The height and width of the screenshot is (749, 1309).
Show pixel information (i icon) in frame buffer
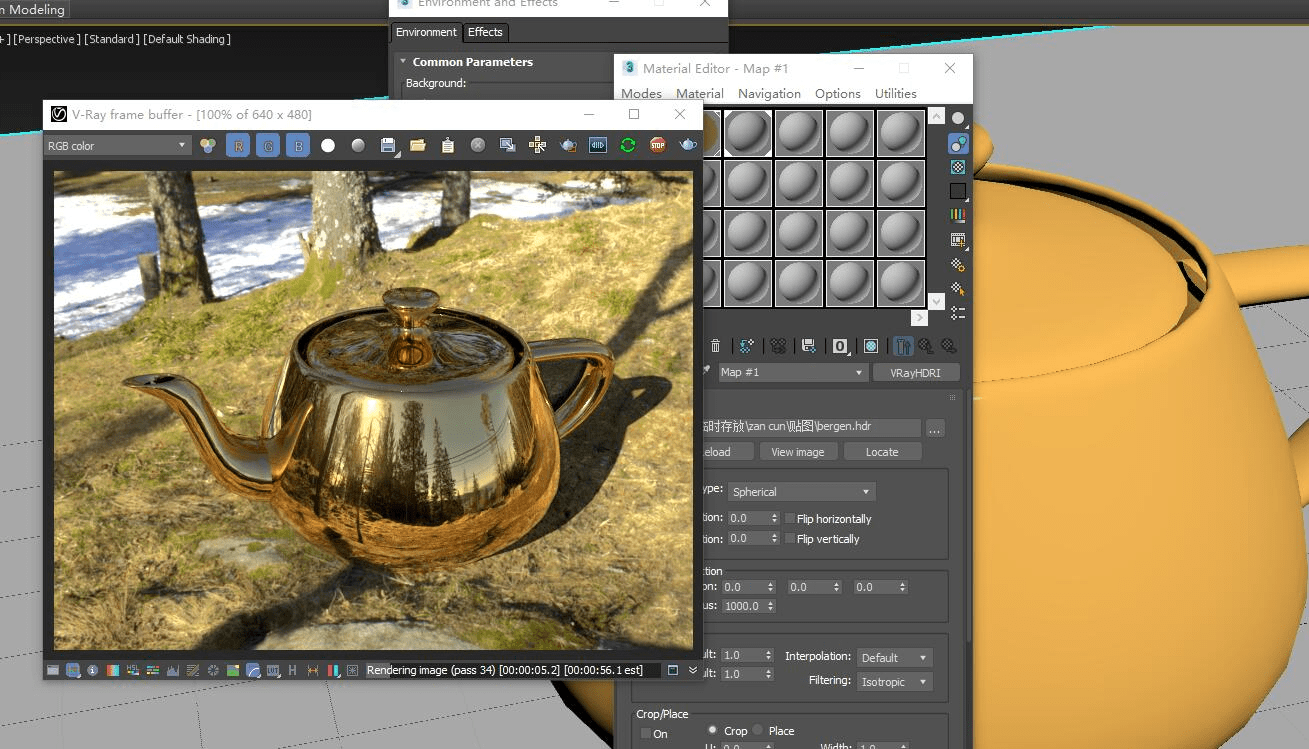point(92,670)
